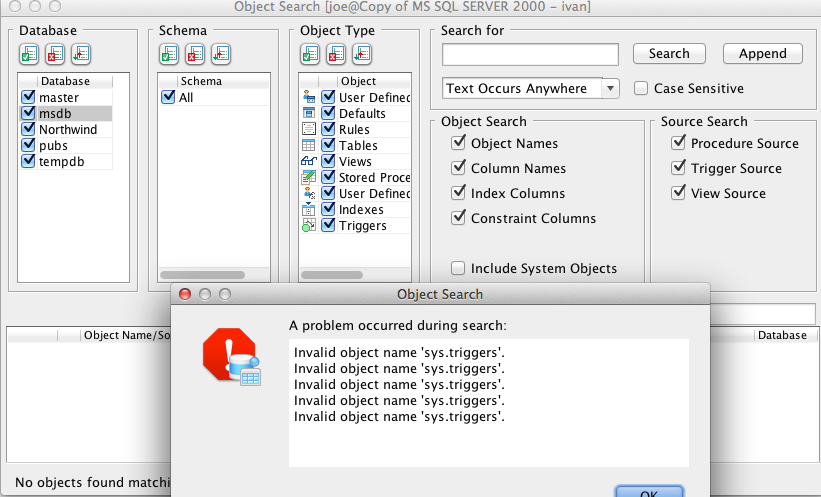Click the Stored Procedures icon

pyautogui.click(x=309, y=178)
